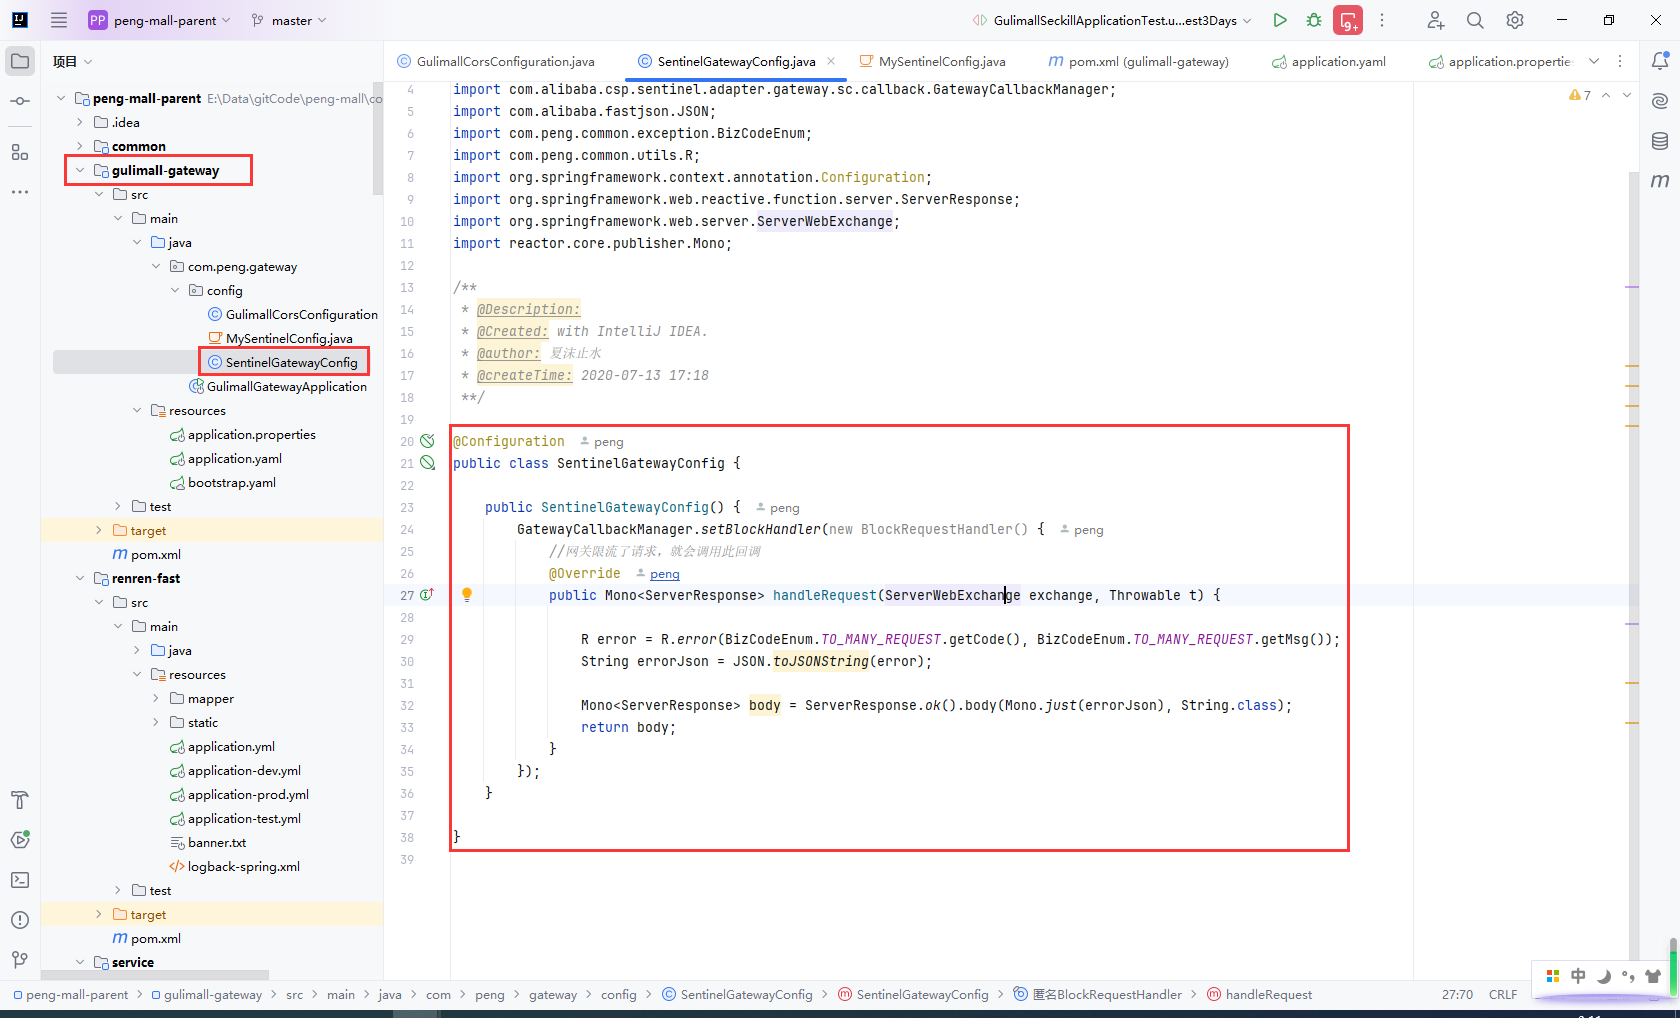The width and height of the screenshot is (1680, 1018).
Task: Open IDE settings gear
Action: coord(1515,20)
